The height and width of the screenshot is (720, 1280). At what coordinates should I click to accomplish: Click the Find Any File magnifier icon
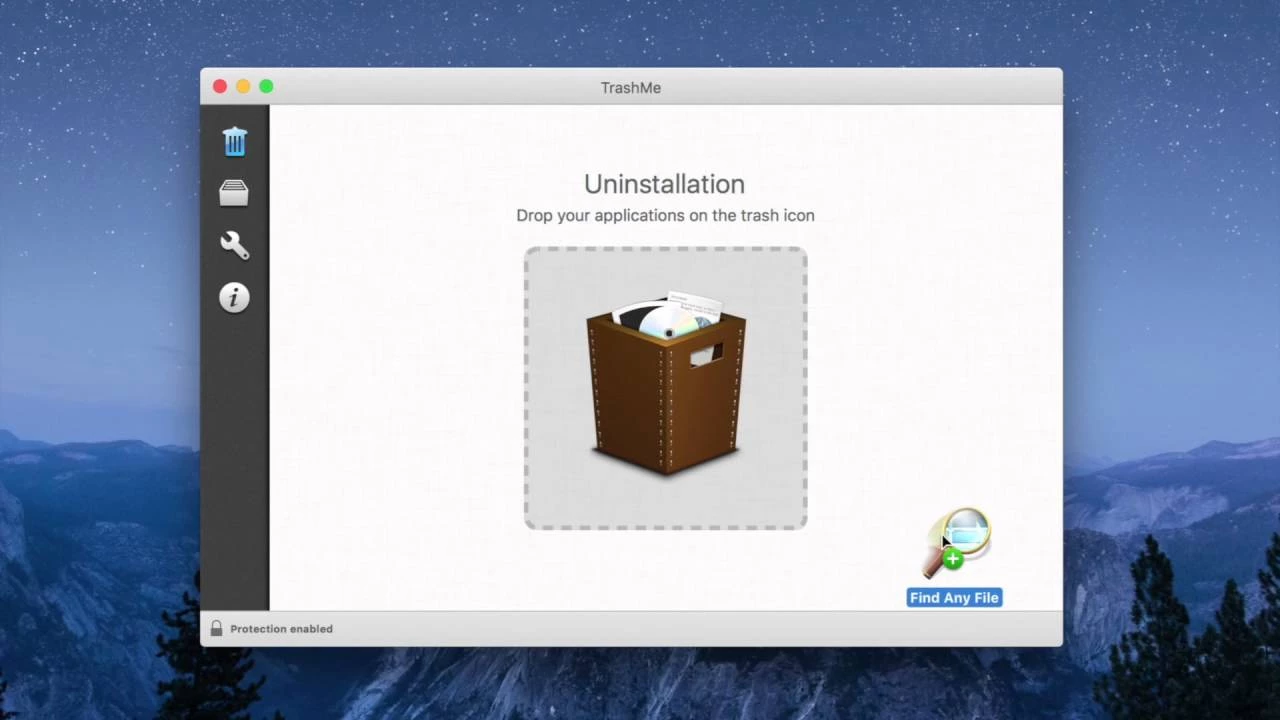point(955,543)
